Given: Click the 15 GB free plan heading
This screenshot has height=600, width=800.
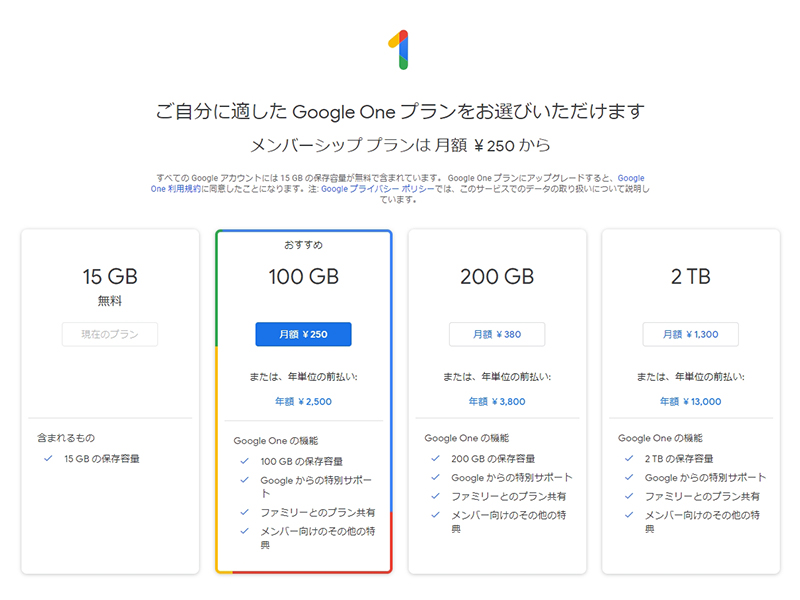Looking at the screenshot, I should pyautogui.click(x=110, y=277).
